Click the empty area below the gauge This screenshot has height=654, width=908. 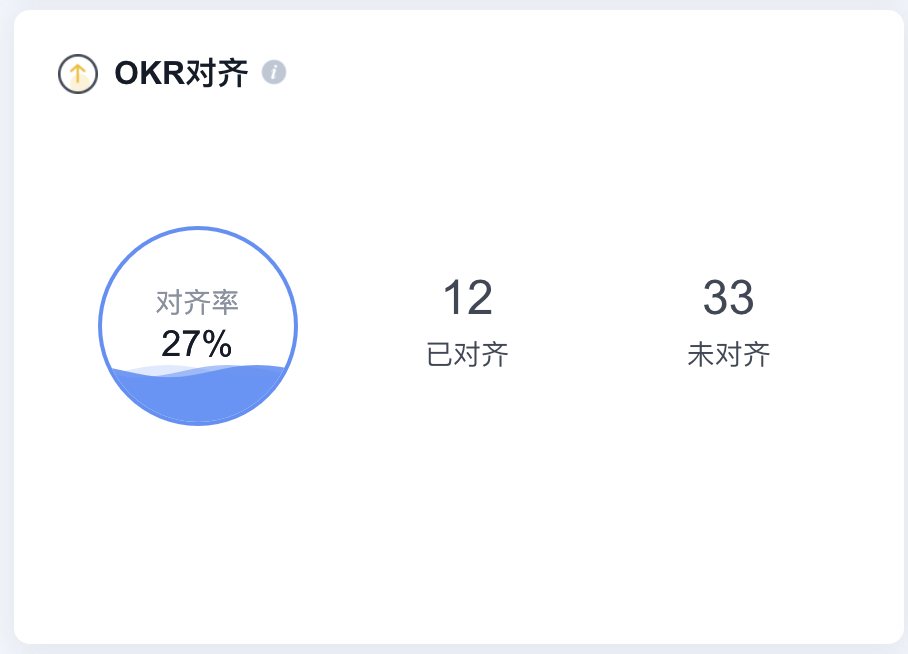[198, 521]
